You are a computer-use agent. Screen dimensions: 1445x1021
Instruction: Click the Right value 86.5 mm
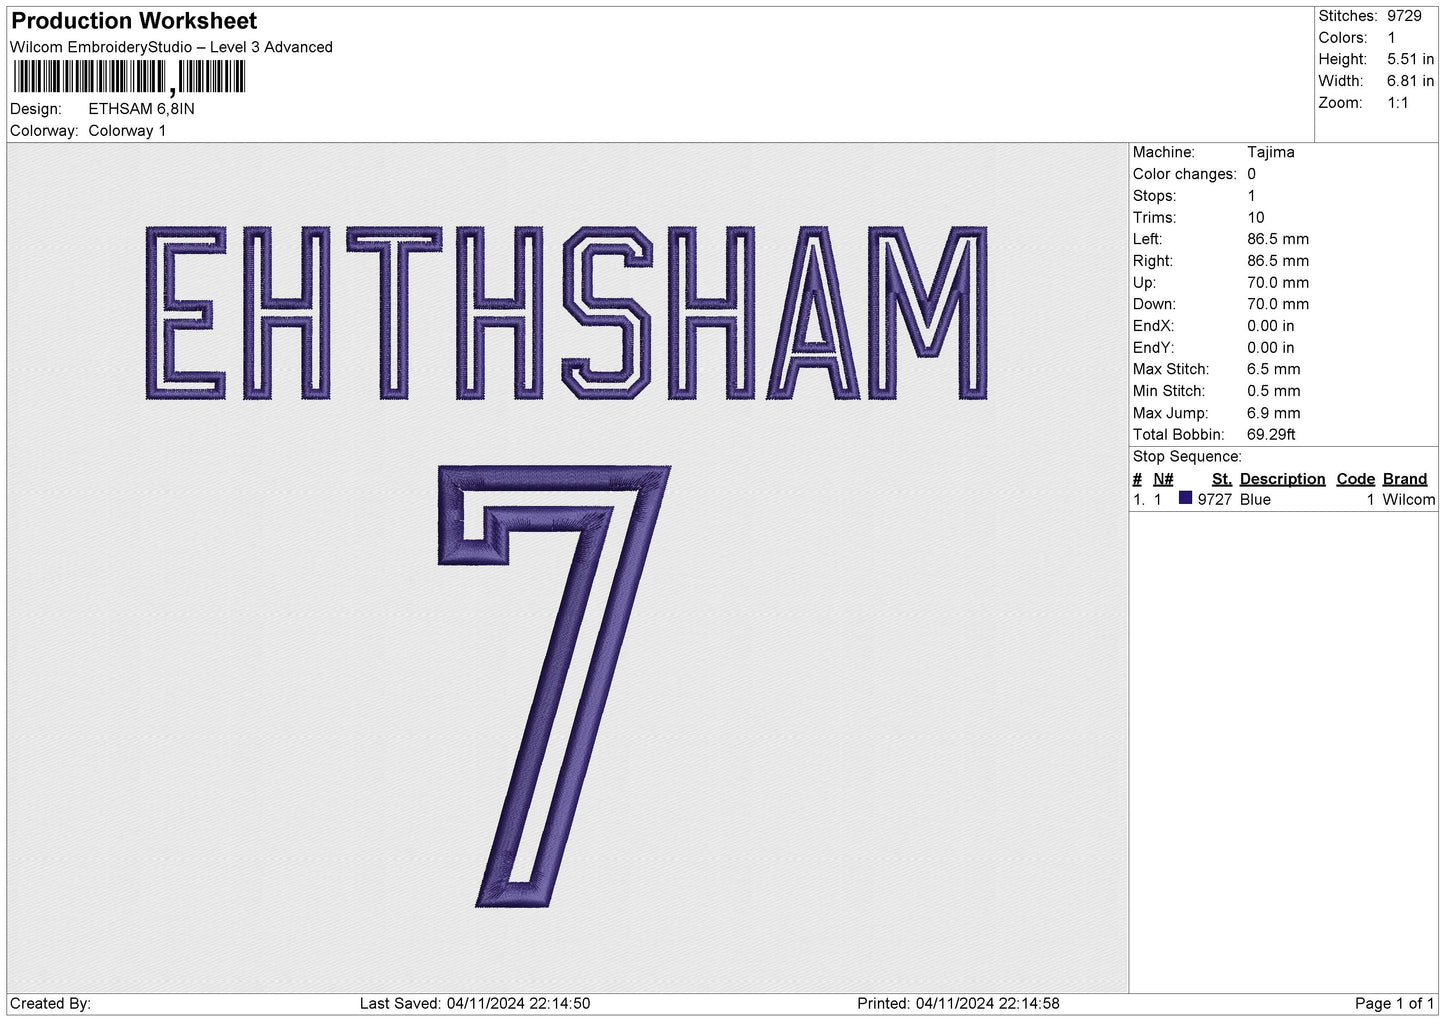tap(1277, 261)
